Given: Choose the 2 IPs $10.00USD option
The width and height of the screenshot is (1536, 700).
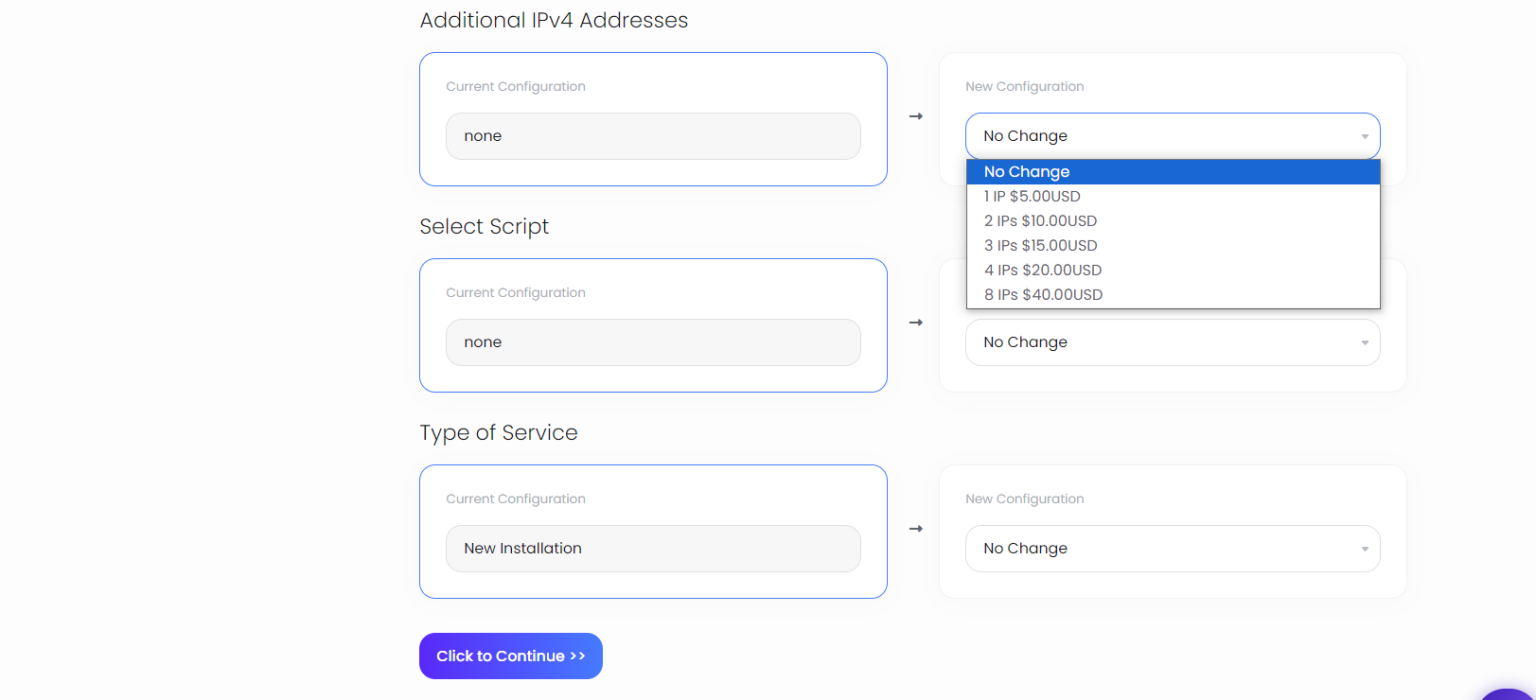Looking at the screenshot, I should click(x=1040, y=220).
